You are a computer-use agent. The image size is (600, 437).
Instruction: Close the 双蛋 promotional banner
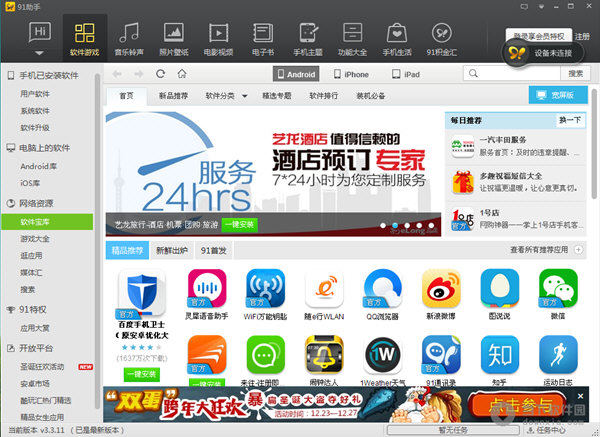tap(580, 396)
